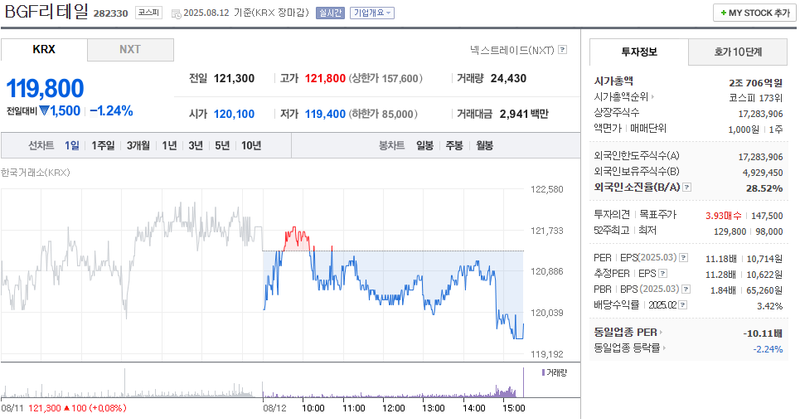Click the 동일업종 등락률 value -2.24%
This screenshot has height=419, width=800.
tap(768, 350)
